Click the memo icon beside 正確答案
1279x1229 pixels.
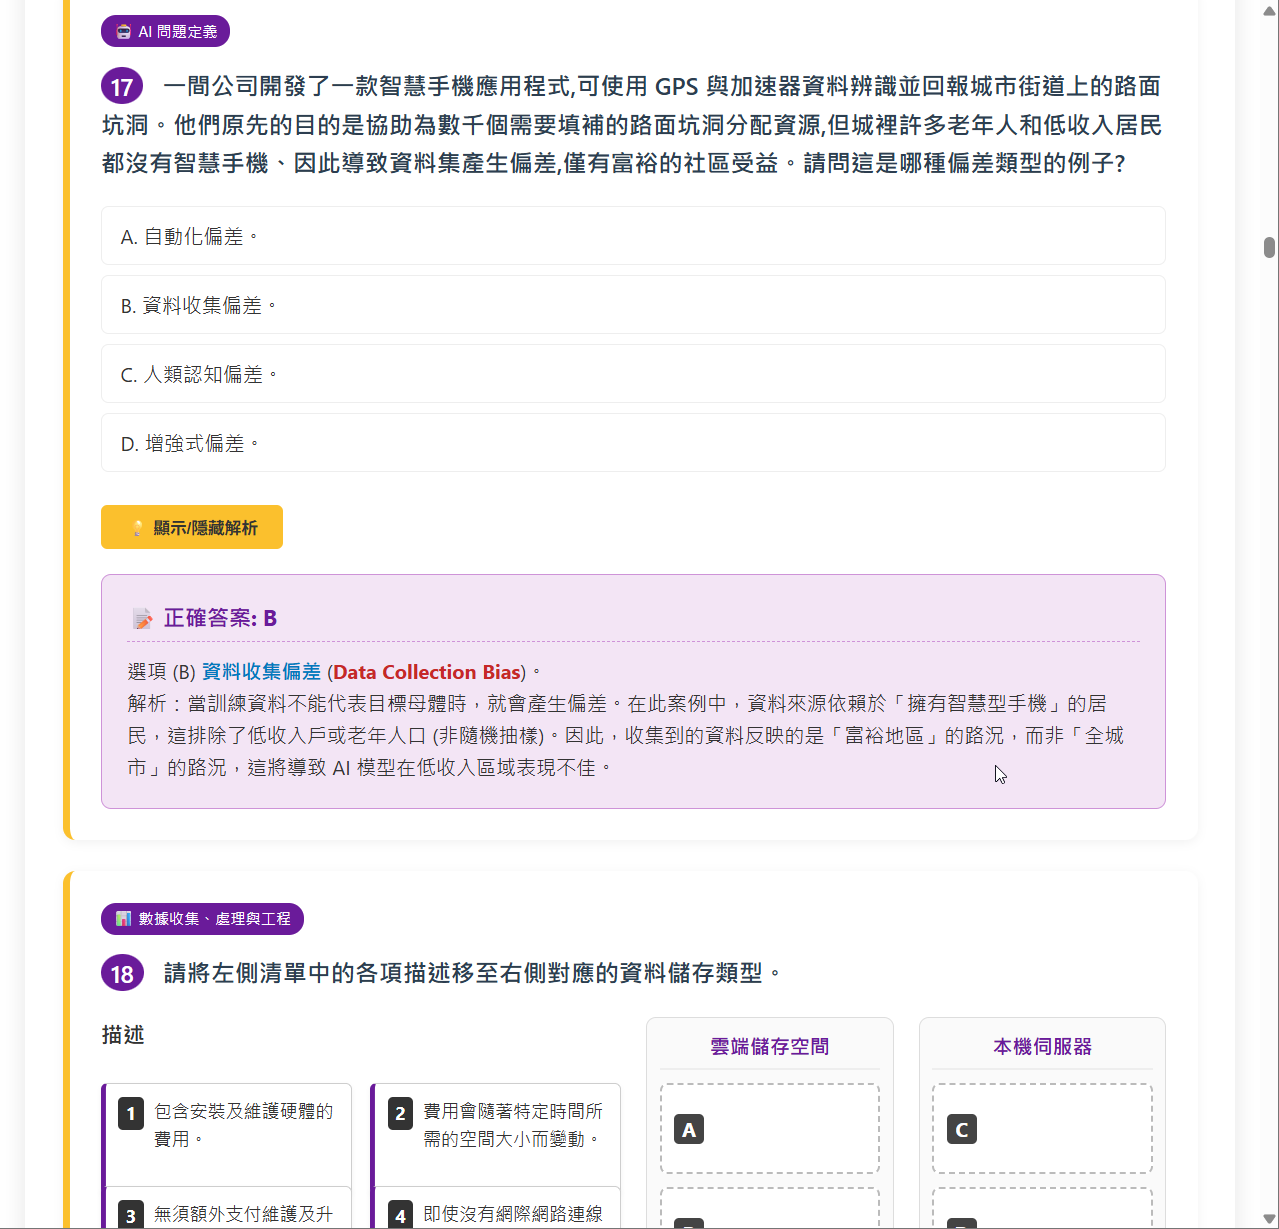click(143, 619)
